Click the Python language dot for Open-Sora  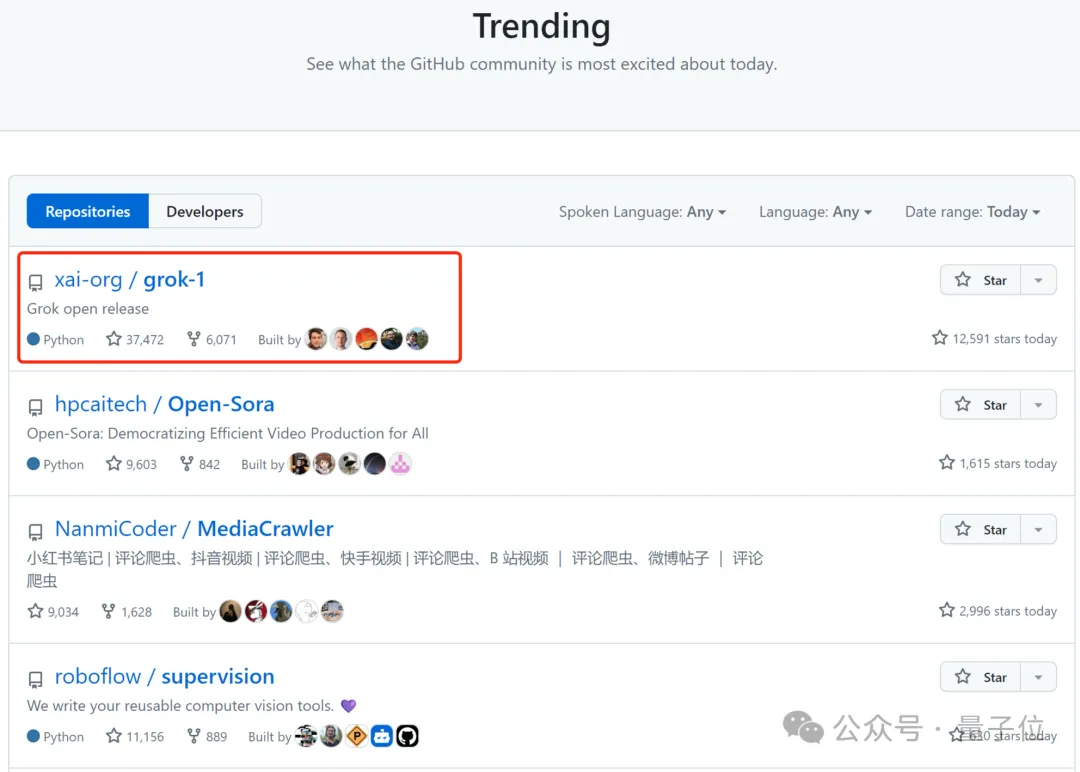(x=33, y=463)
